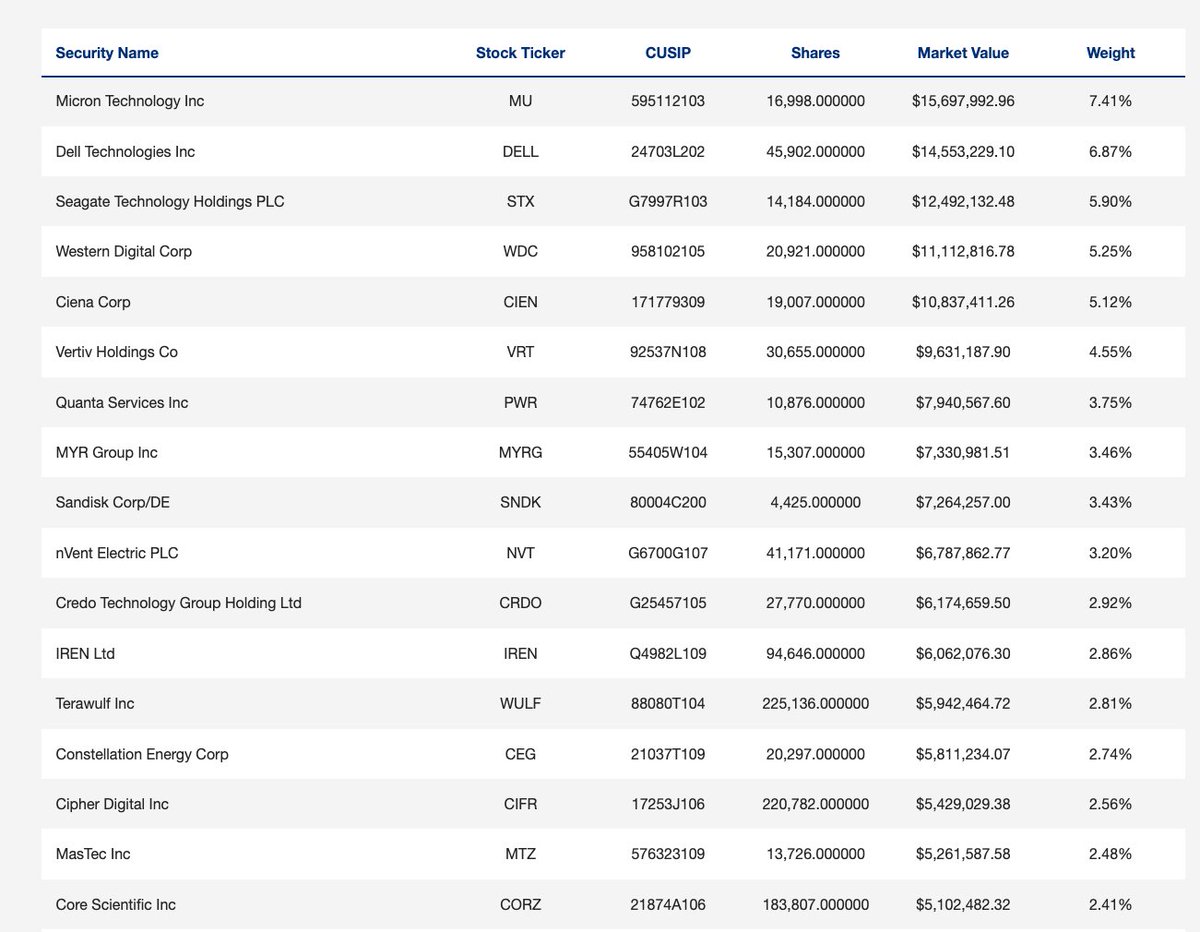
Task: Click the Weight column header
Action: click(x=1111, y=53)
